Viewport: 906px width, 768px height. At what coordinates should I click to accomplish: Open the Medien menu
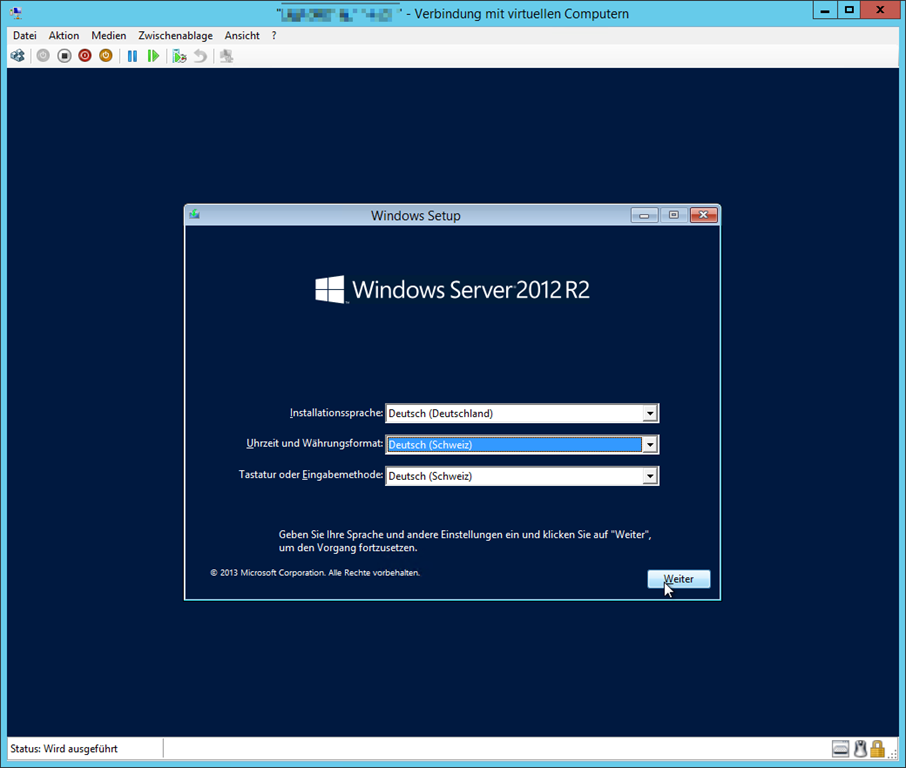pyautogui.click(x=109, y=36)
